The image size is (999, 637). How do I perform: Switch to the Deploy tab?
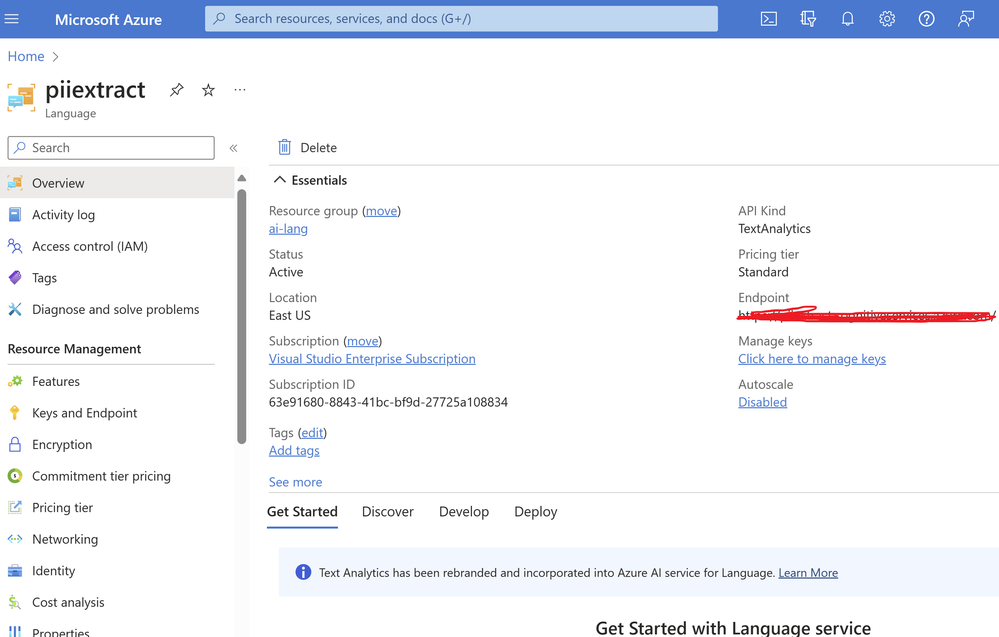pyautogui.click(x=536, y=512)
